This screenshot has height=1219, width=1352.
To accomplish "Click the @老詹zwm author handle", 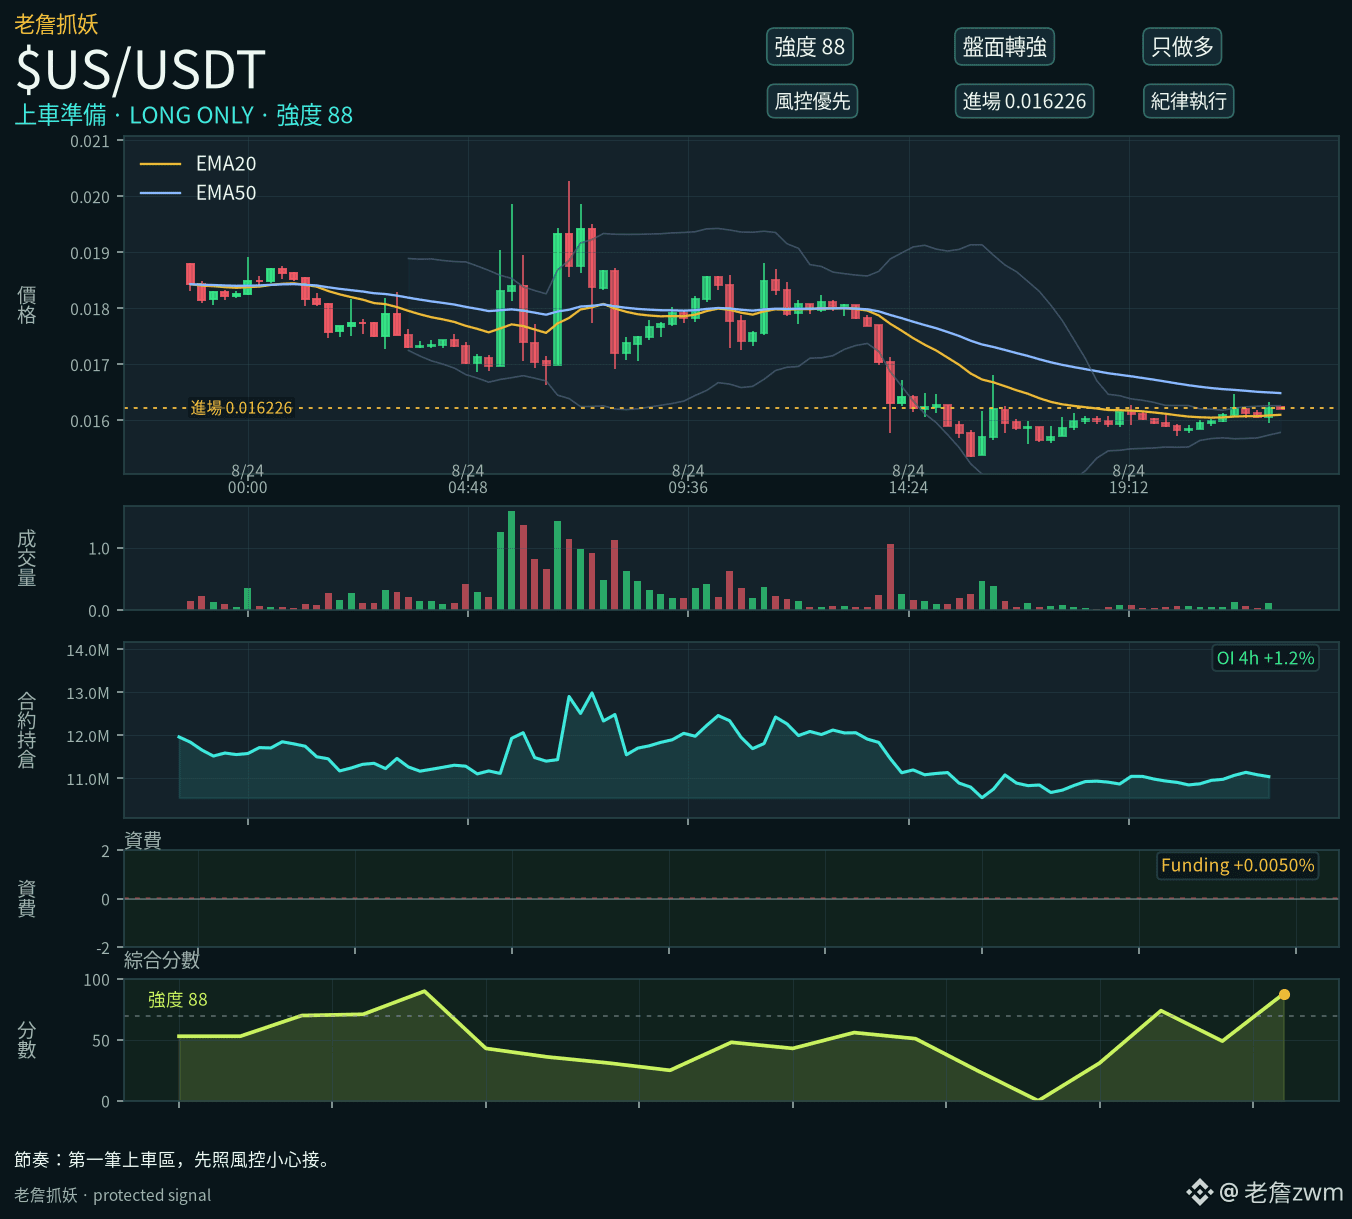I will [1282, 1192].
